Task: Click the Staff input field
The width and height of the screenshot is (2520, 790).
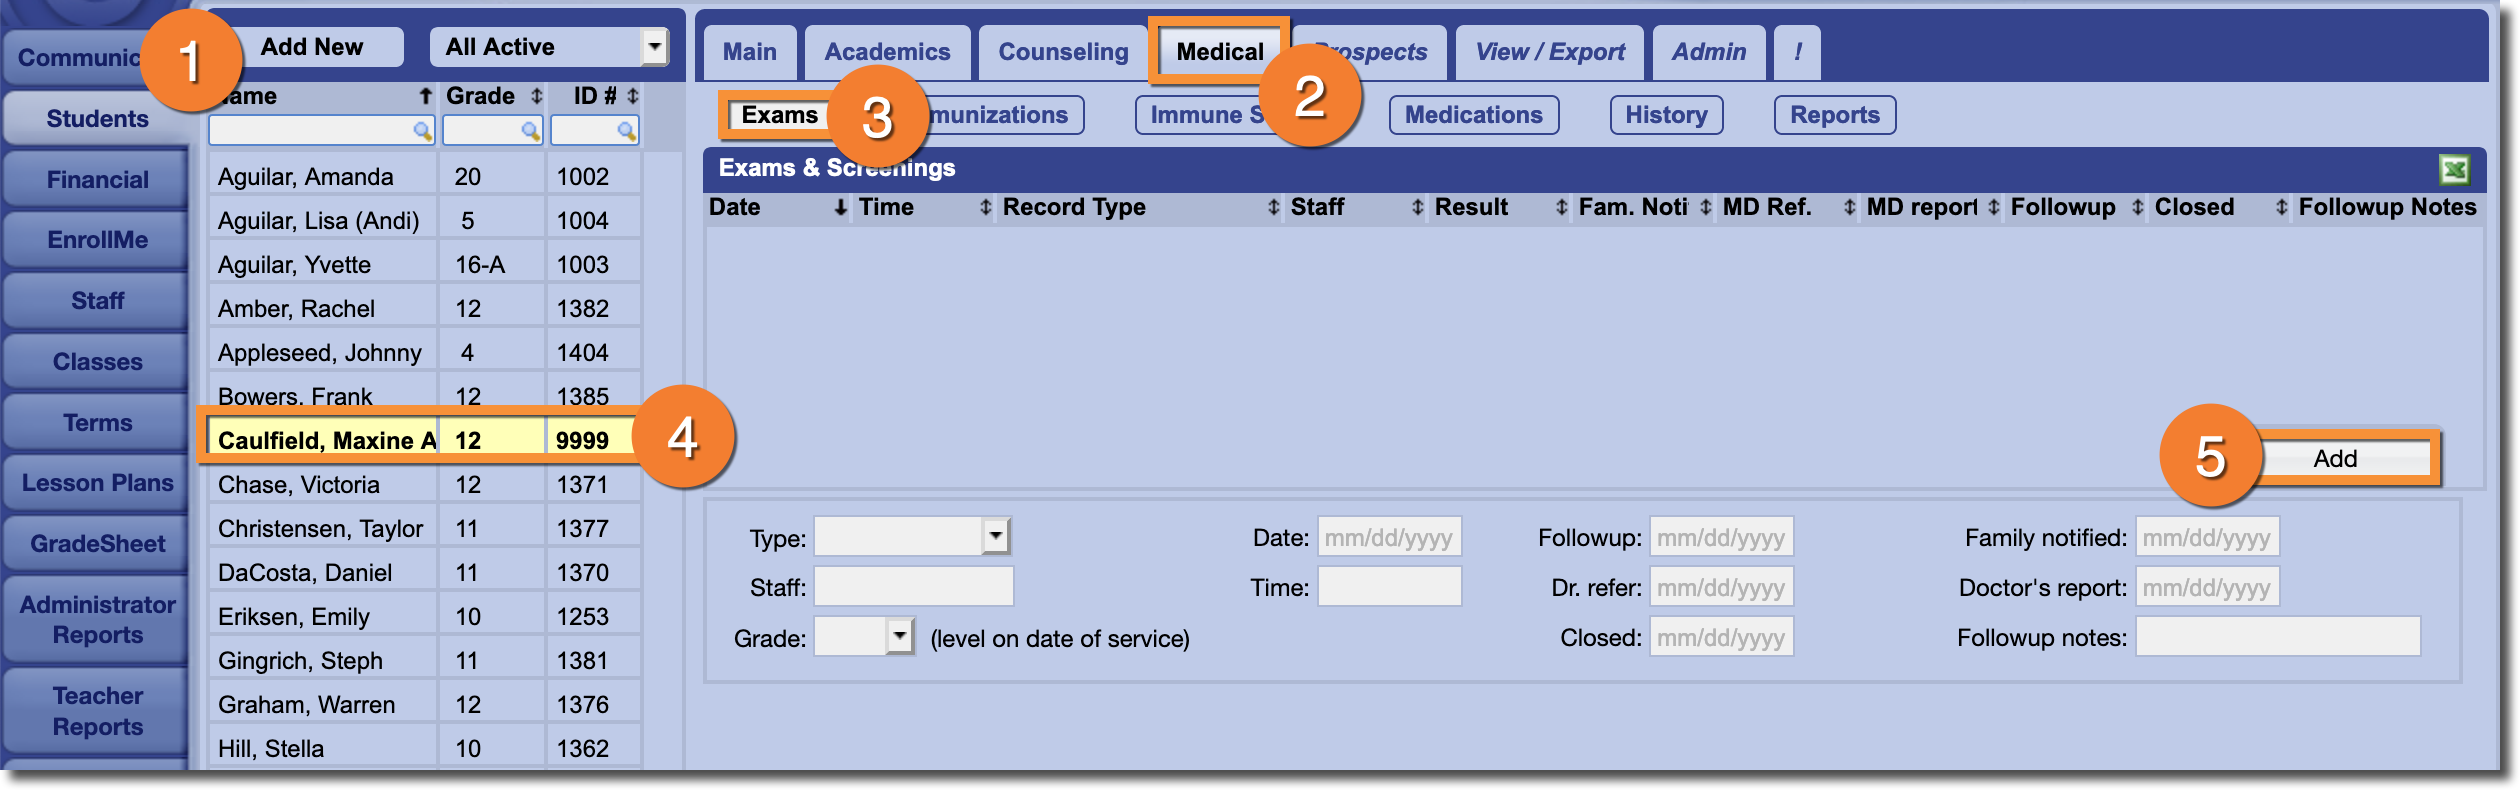Action: coord(913,587)
